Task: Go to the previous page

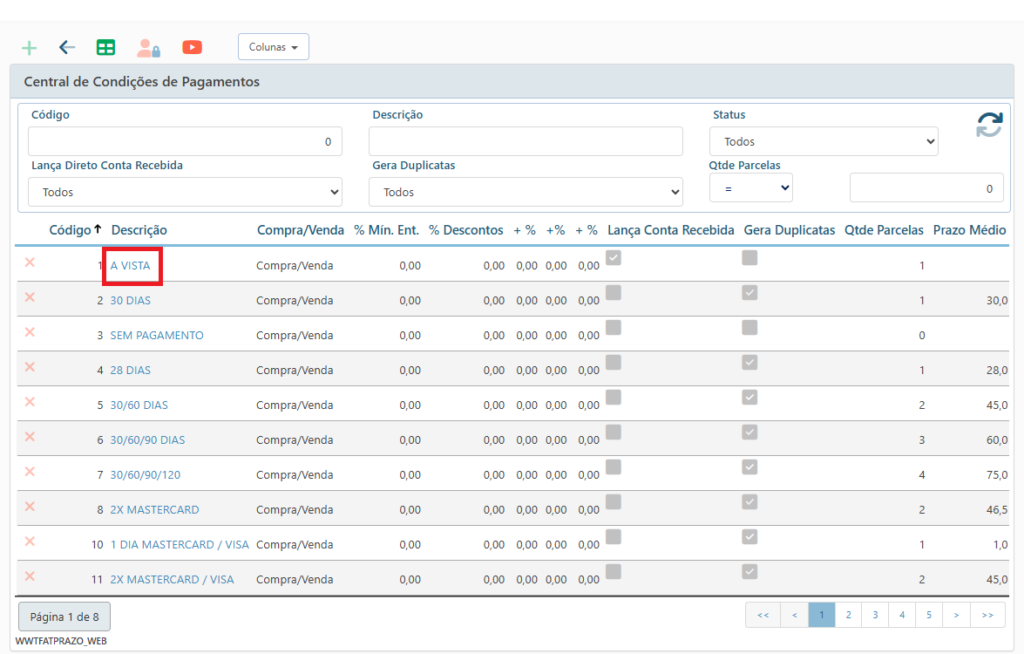Action: (x=794, y=615)
